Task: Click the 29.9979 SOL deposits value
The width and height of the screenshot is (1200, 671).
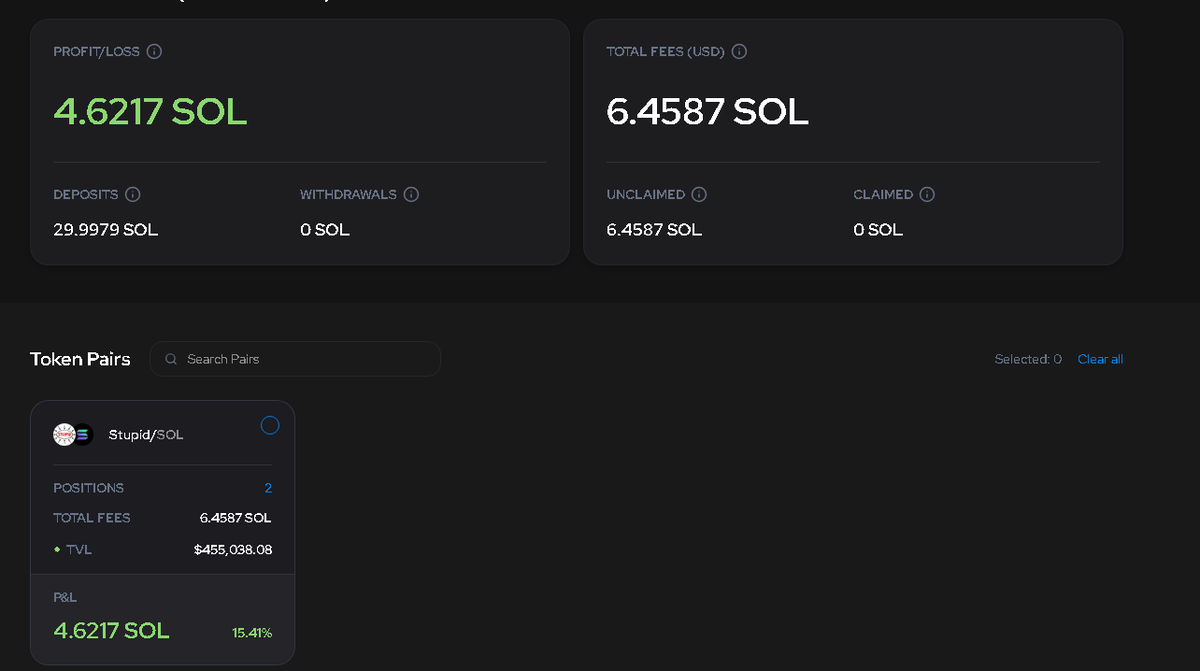Action: click(106, 230)
